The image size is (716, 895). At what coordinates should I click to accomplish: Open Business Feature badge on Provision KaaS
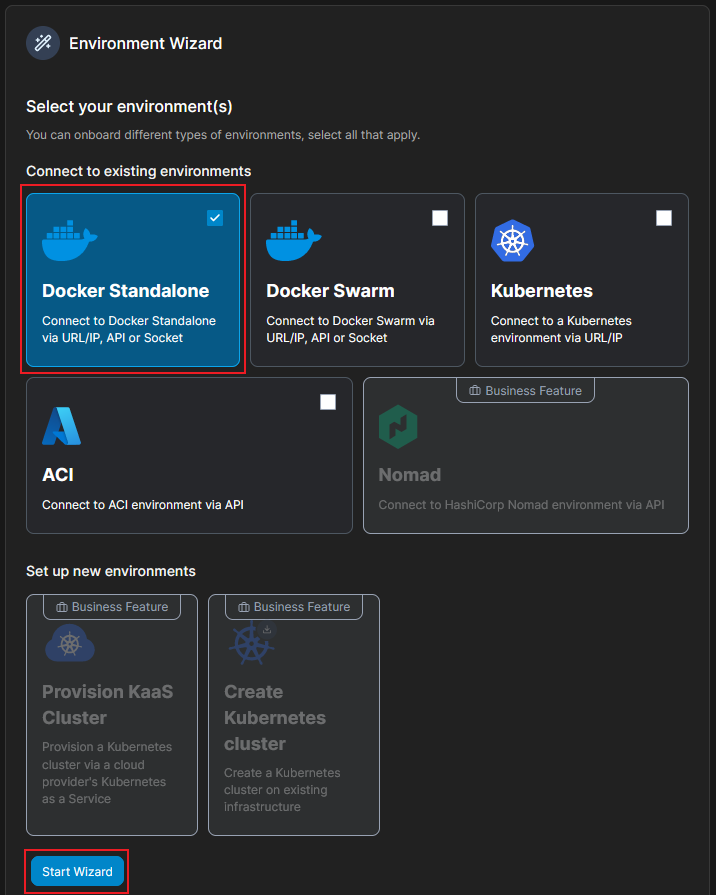(x=112, y=606)
